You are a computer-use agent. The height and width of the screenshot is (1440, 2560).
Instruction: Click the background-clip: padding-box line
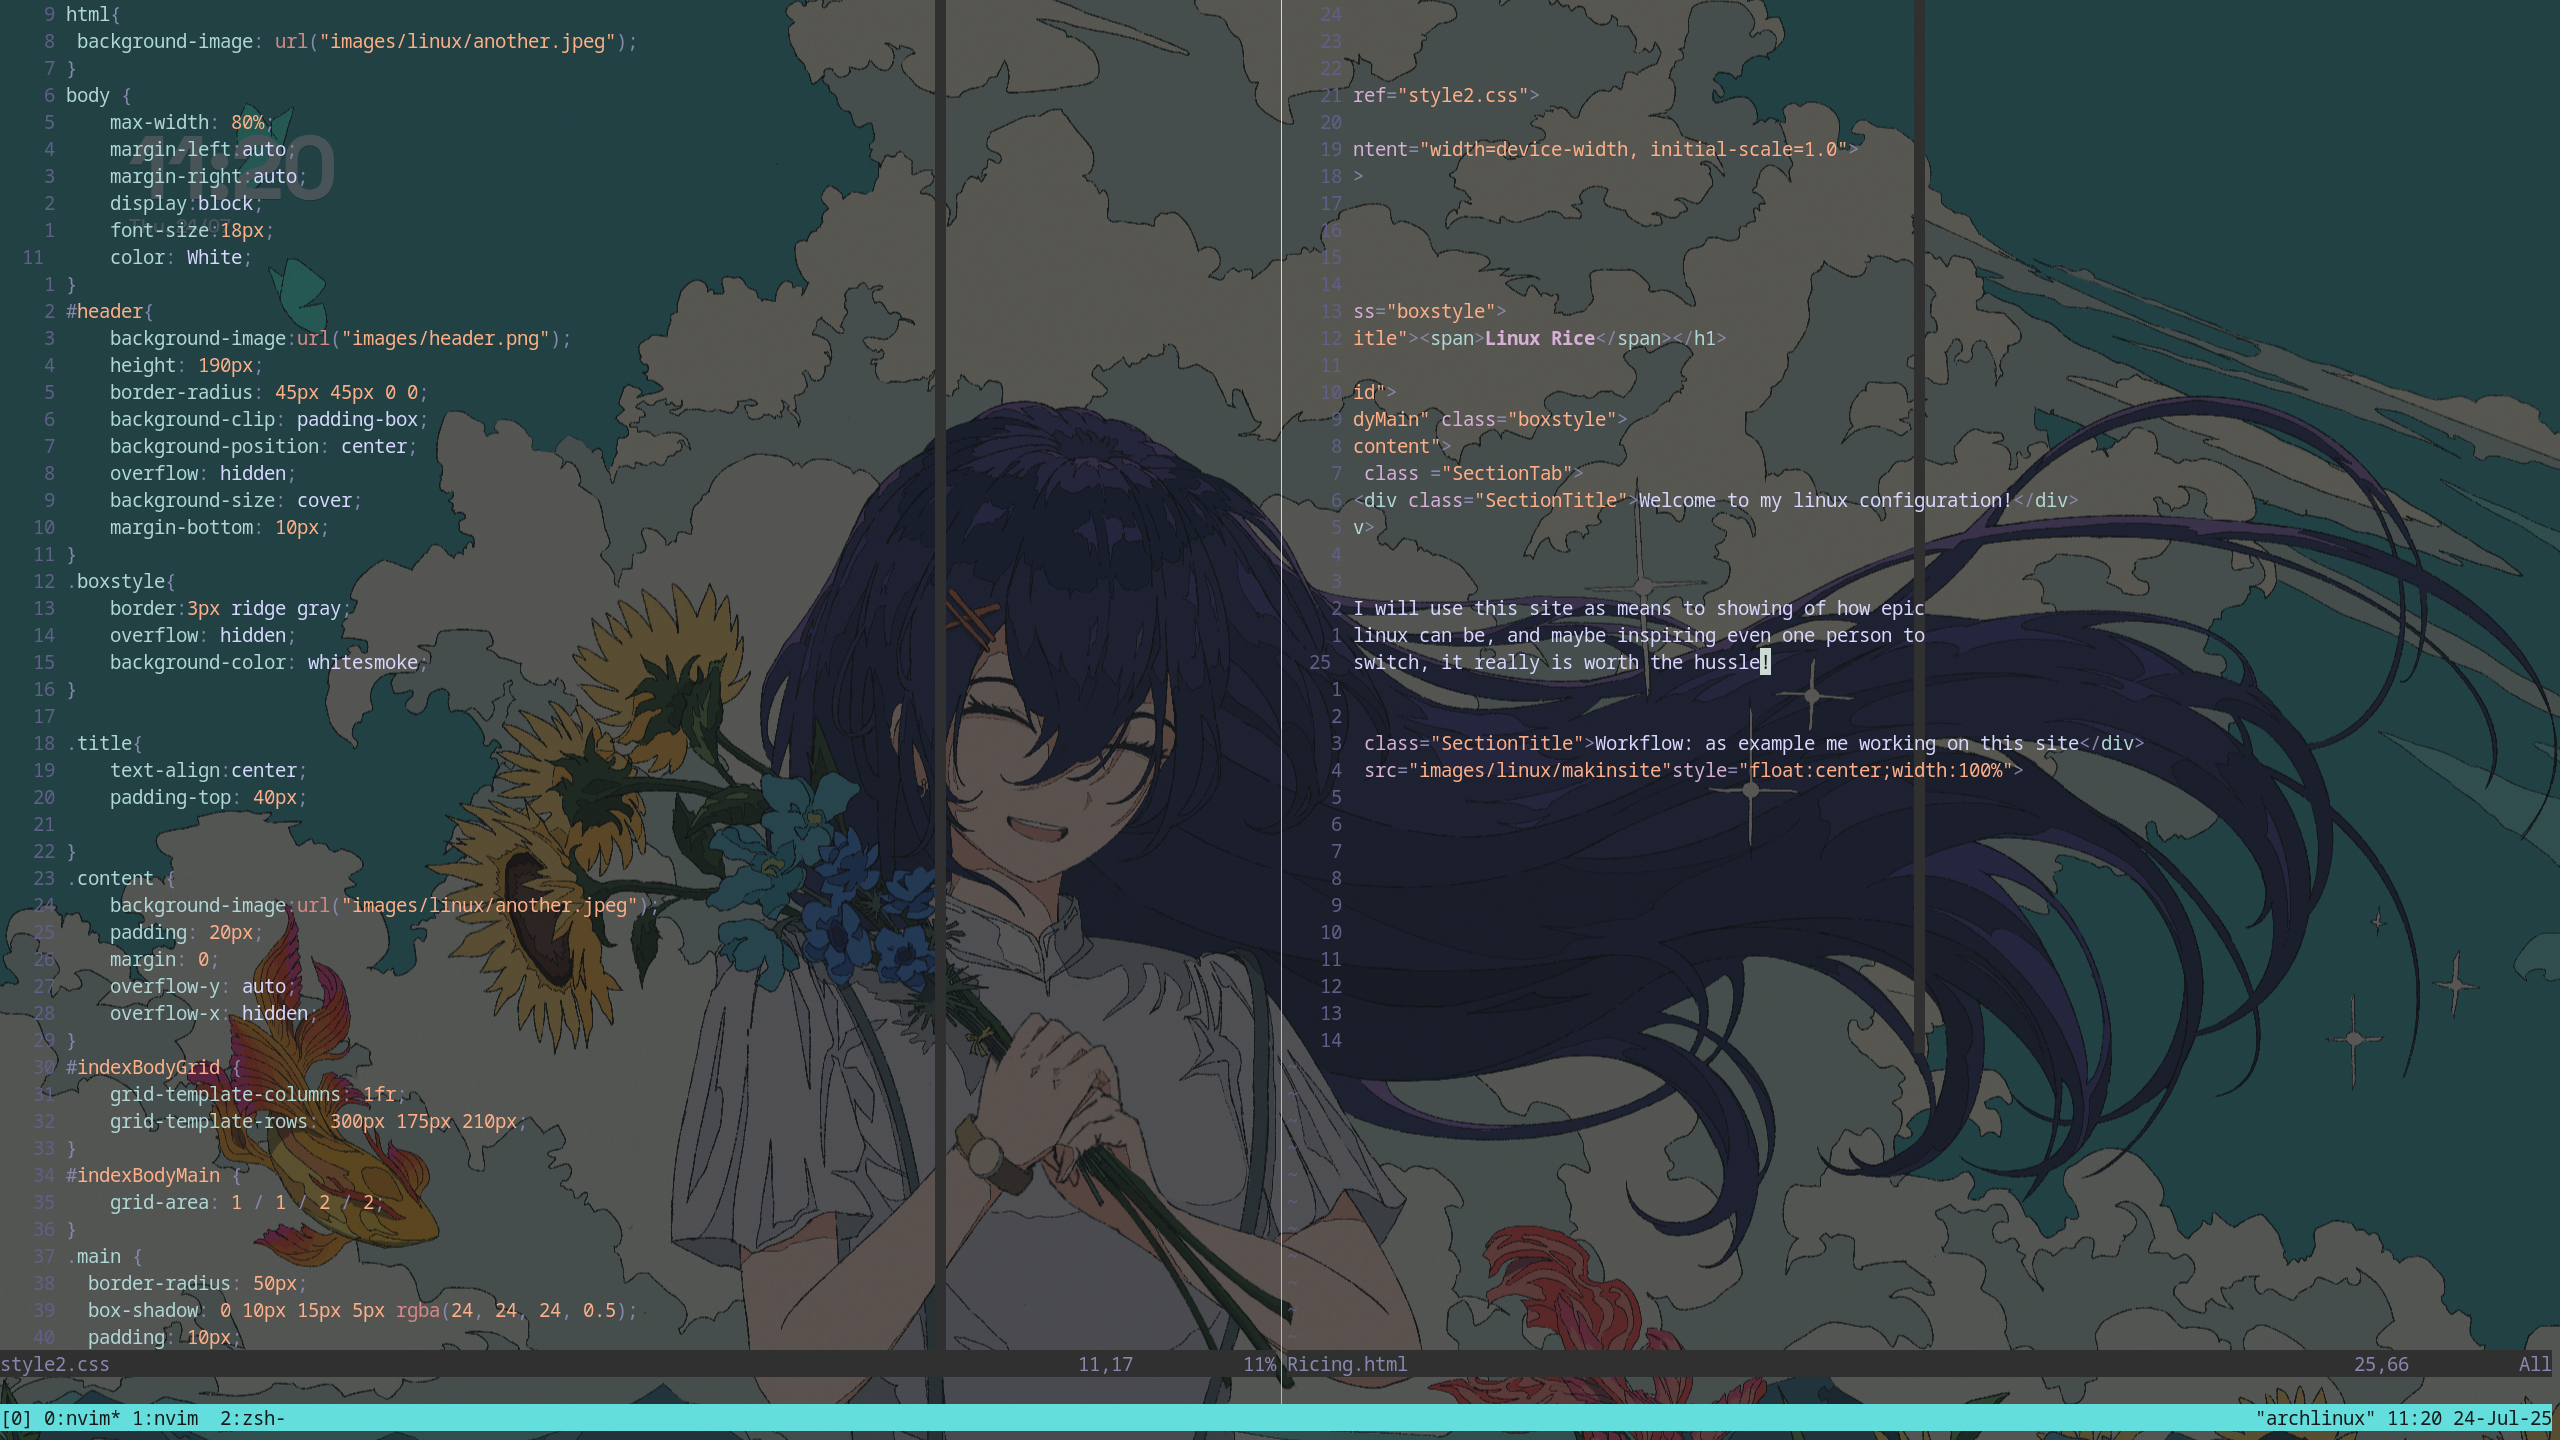pyautogui.click(x=269, y=419)
